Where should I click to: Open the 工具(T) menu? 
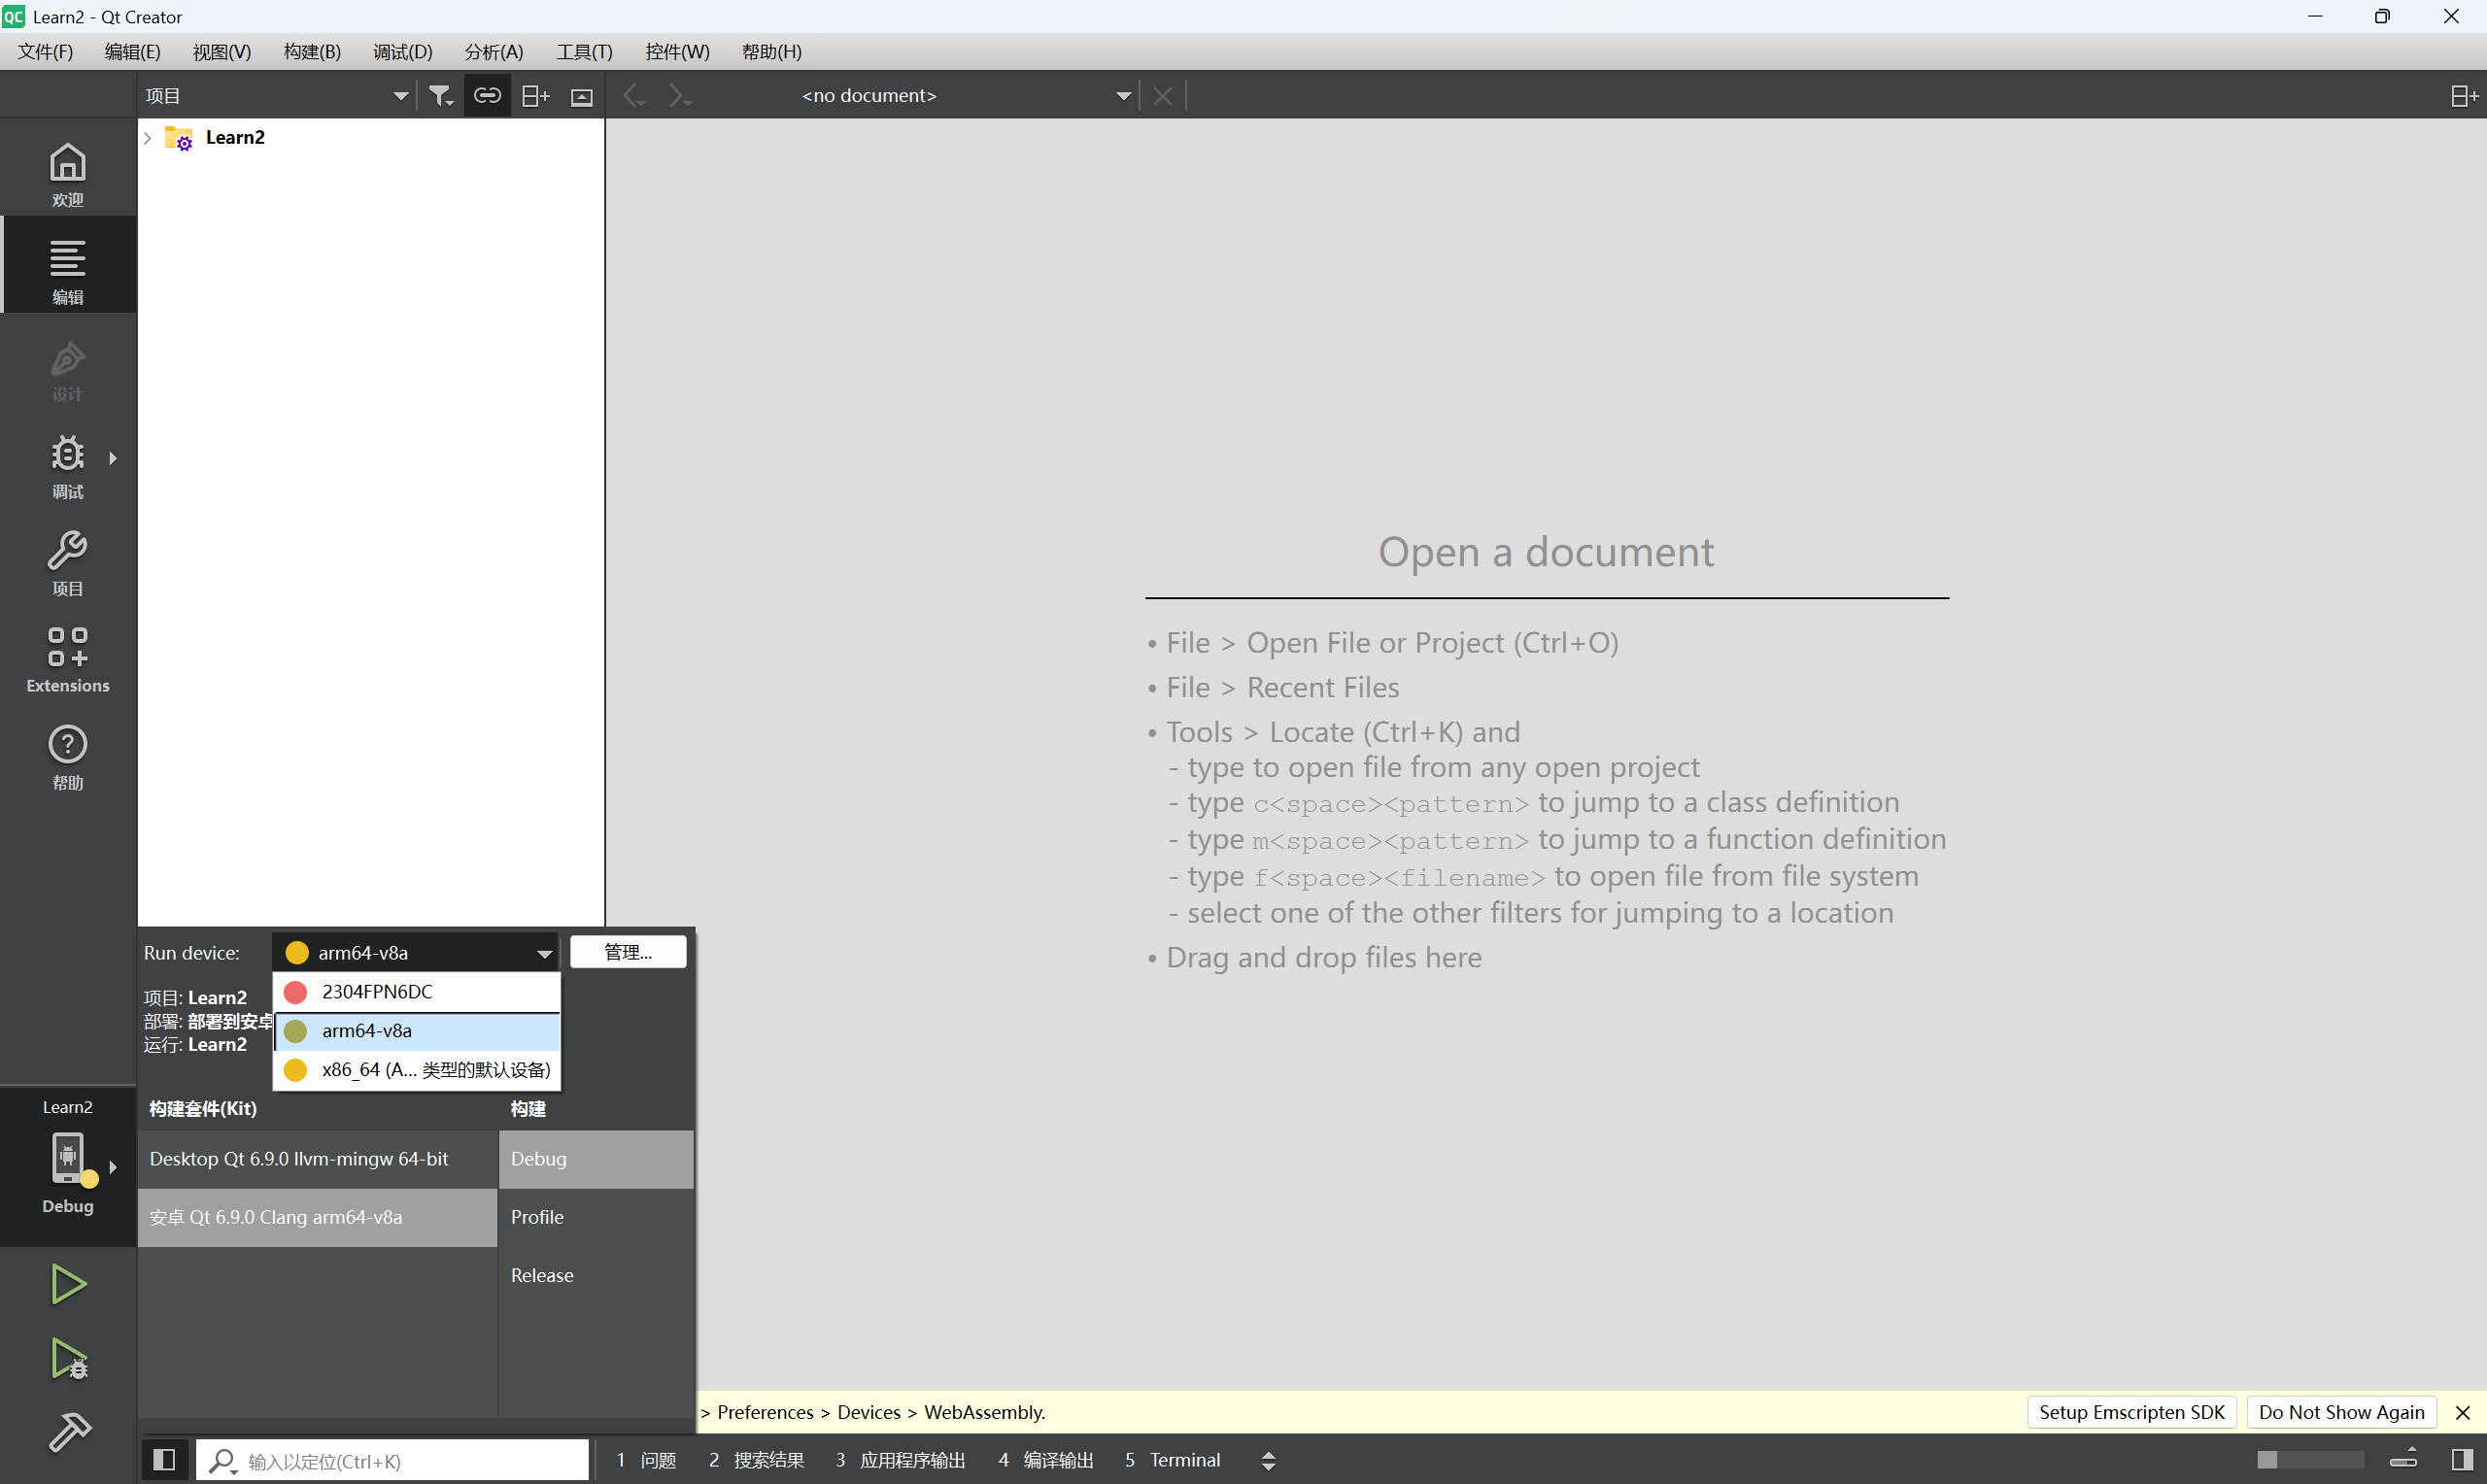(584, 52)
